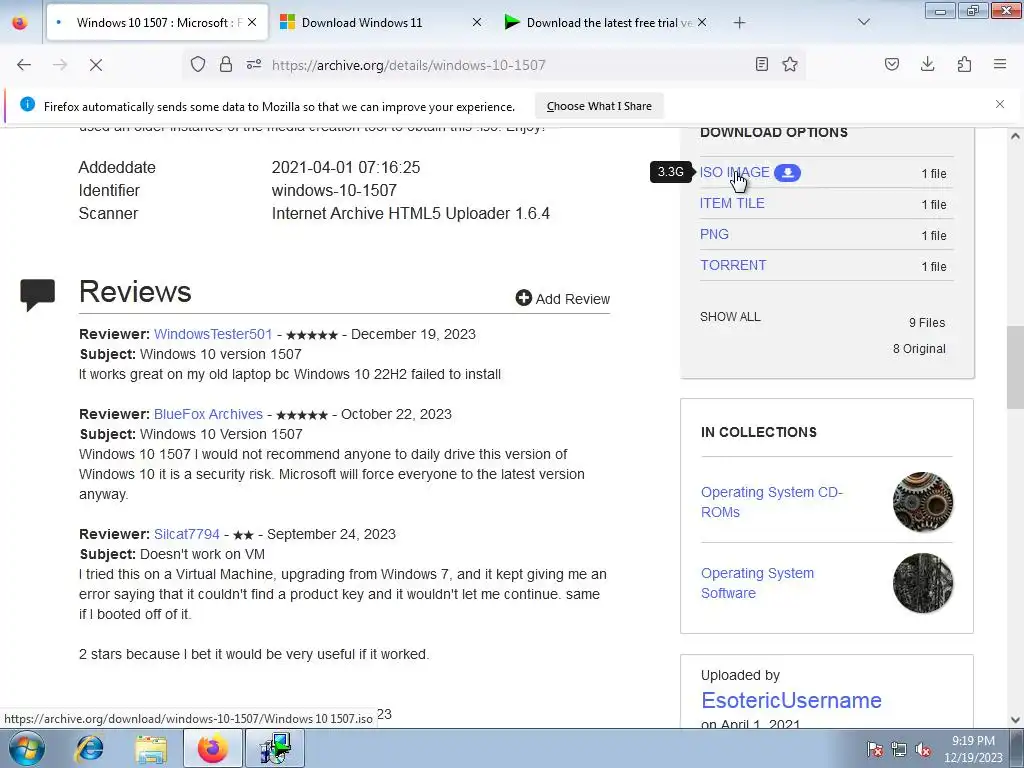The image size is (1024, 768).
Task: Click the 9 Files count
Action: pyautogui.click(x=927, y=323)
